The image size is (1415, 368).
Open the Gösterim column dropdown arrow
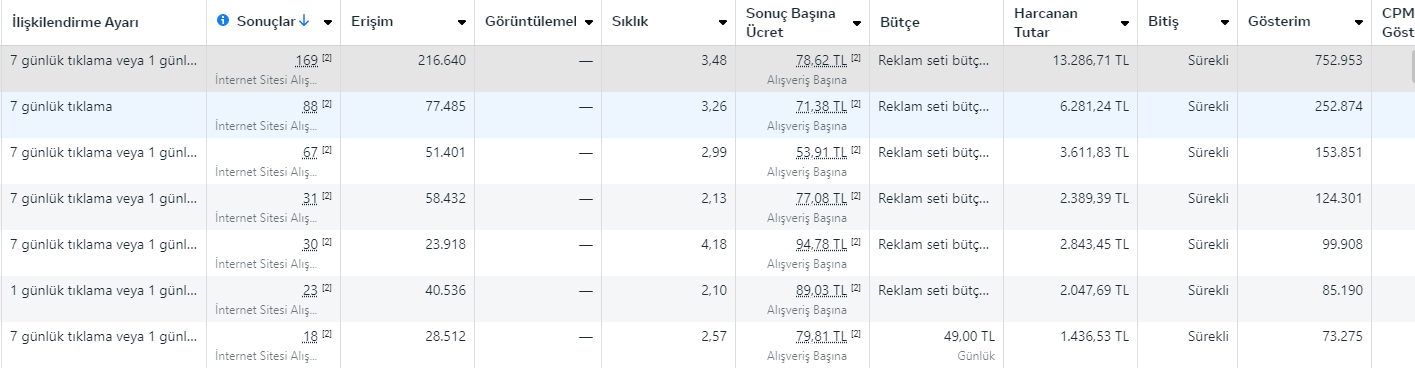[1358, 22]
